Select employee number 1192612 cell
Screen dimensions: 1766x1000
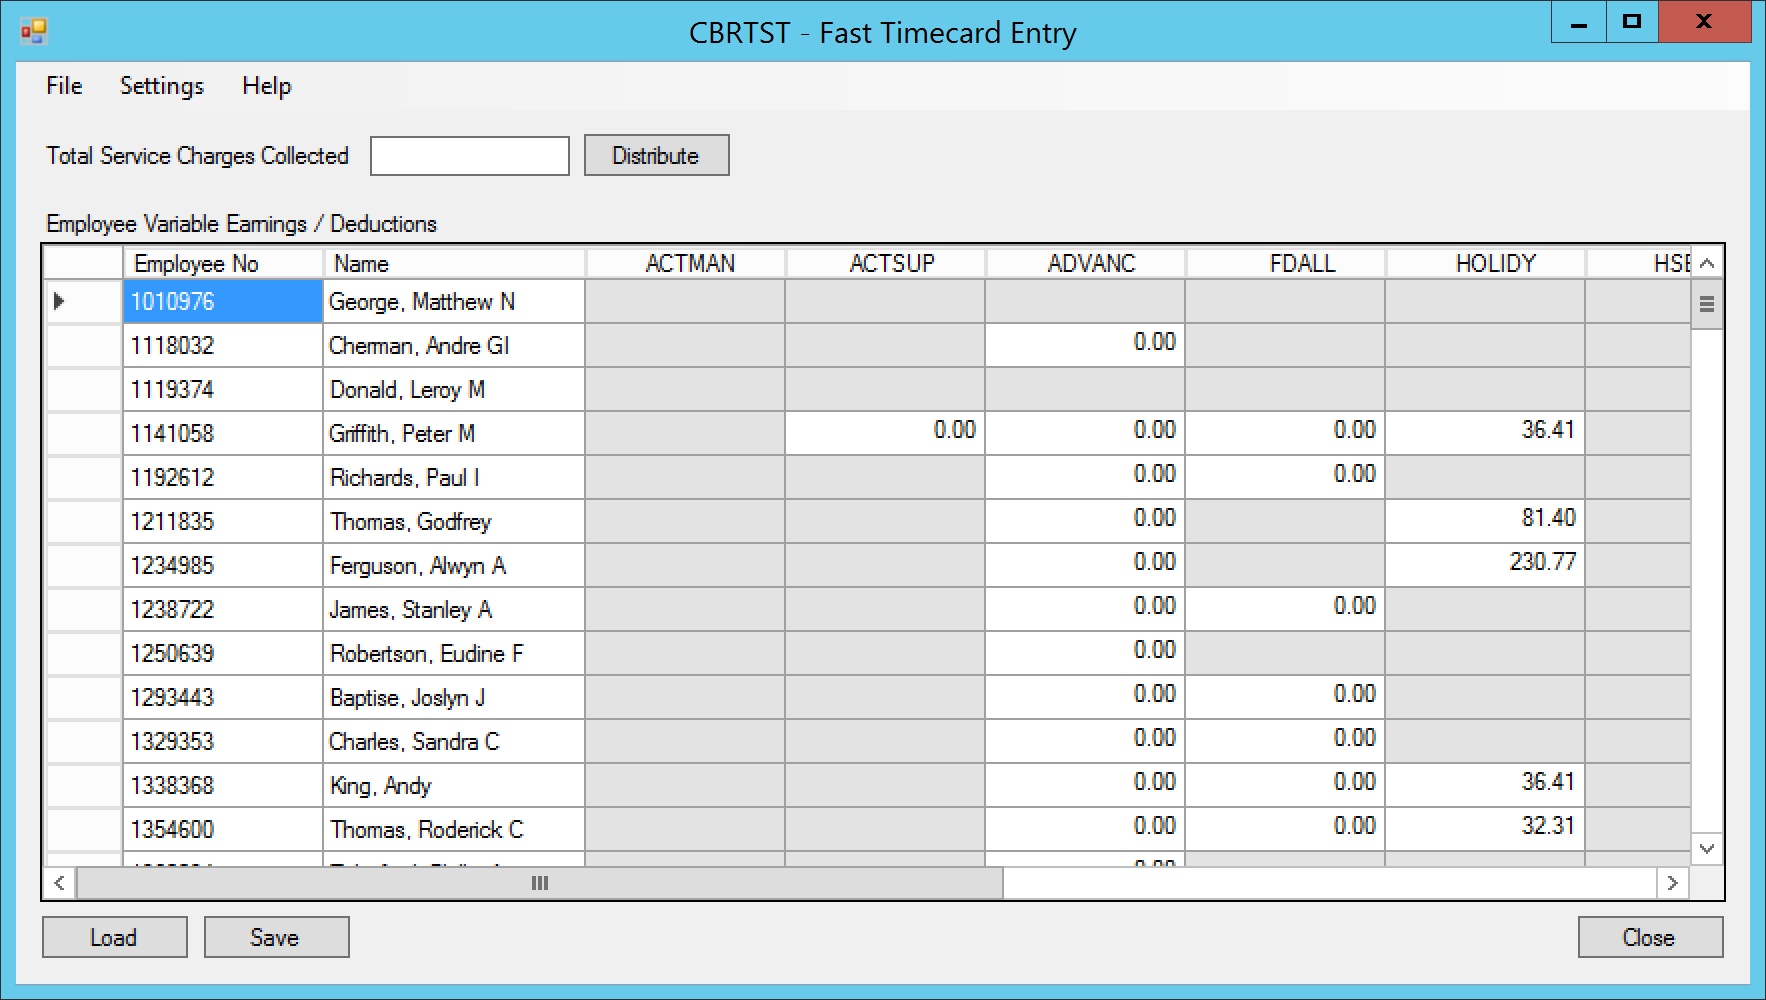pyautogui.click(x=223, y=477)
